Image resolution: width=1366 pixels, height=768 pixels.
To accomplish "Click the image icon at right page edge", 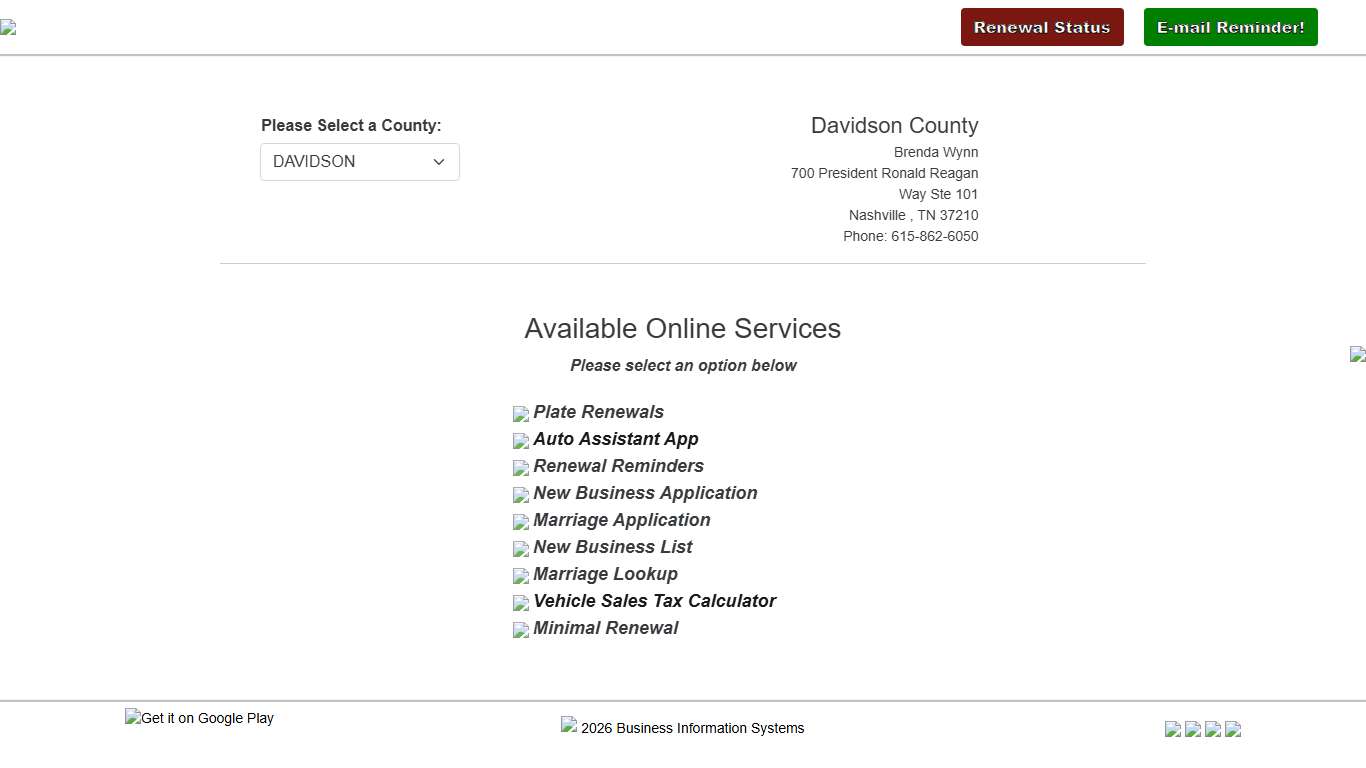I will coord(1357,354).
